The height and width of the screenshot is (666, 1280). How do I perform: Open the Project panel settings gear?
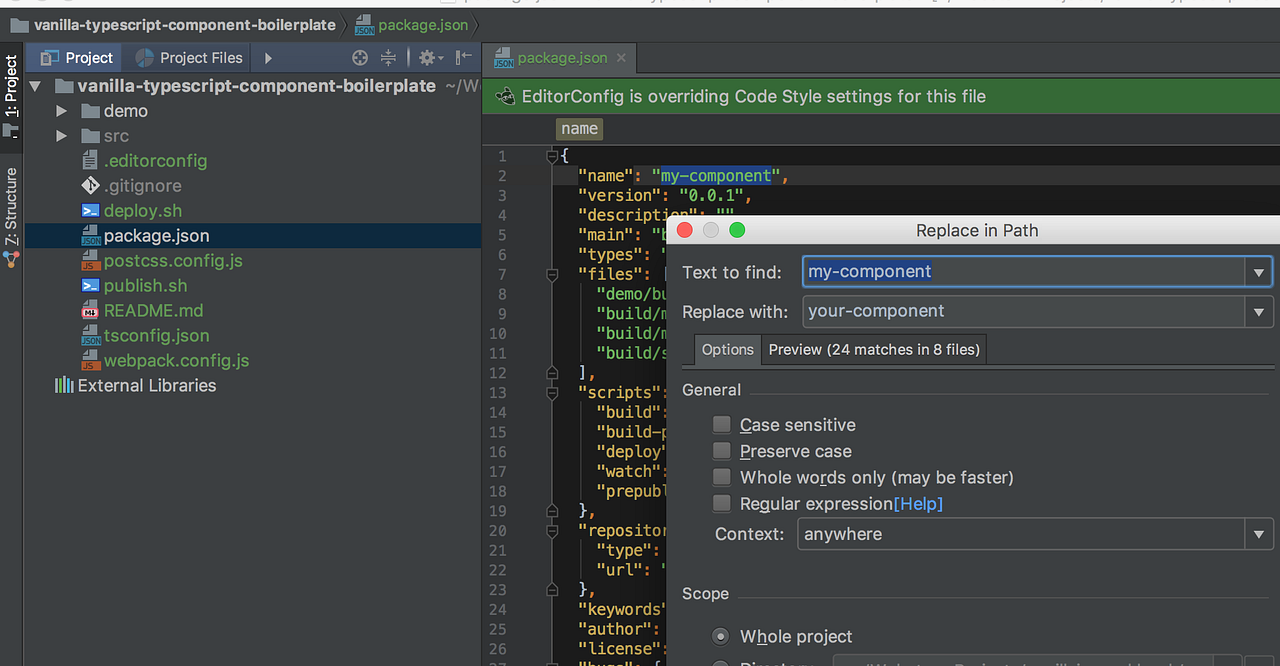(428, 58)
